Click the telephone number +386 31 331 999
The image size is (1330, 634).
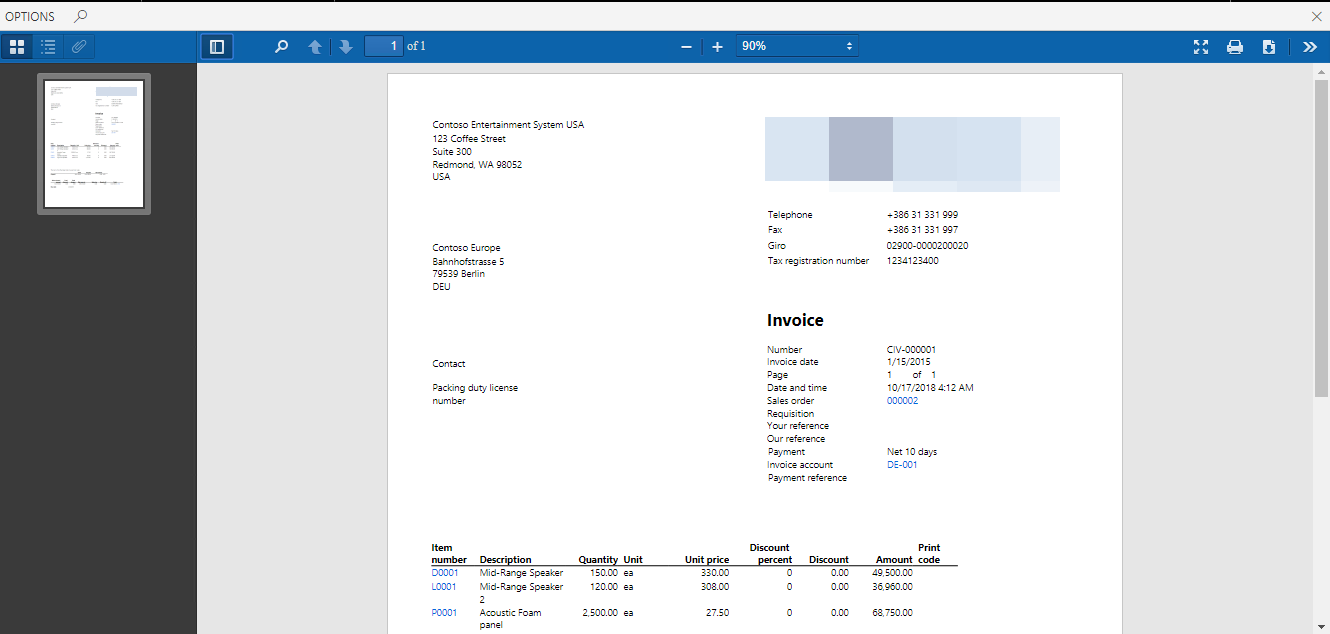point(922,215)
